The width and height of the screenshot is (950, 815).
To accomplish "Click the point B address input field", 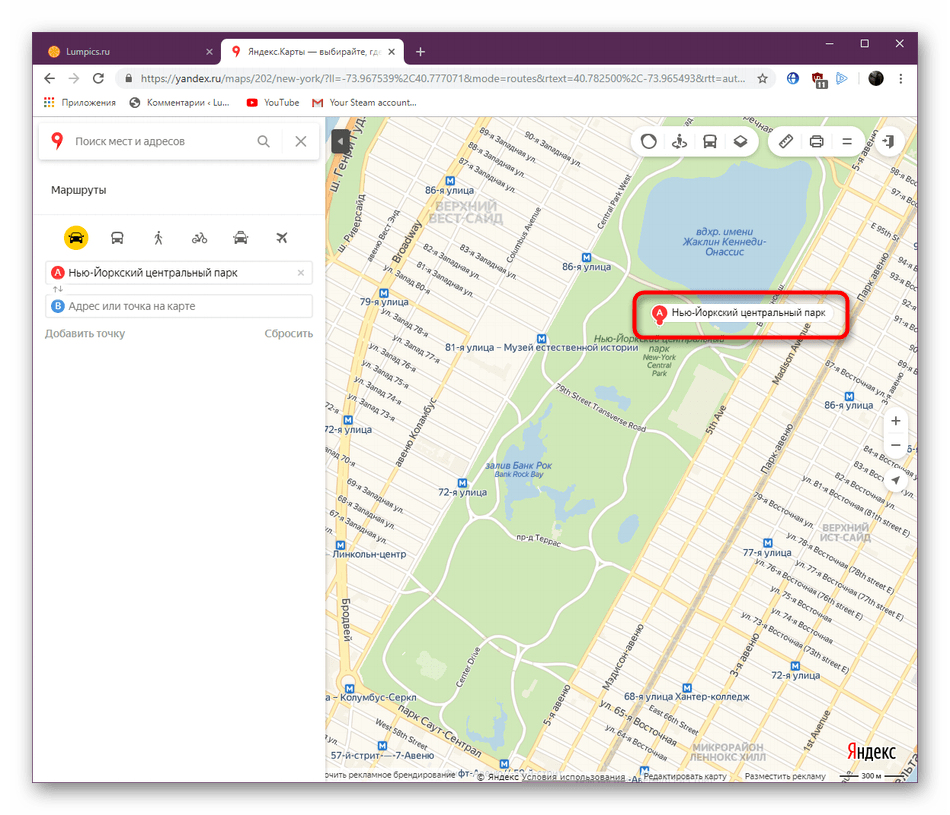I will 179,307.
